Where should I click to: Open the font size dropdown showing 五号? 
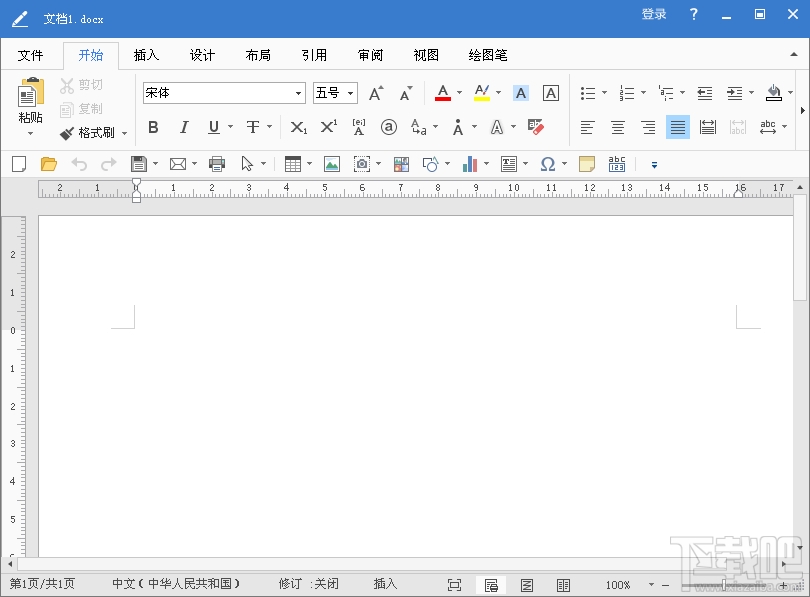click(350, 92)
